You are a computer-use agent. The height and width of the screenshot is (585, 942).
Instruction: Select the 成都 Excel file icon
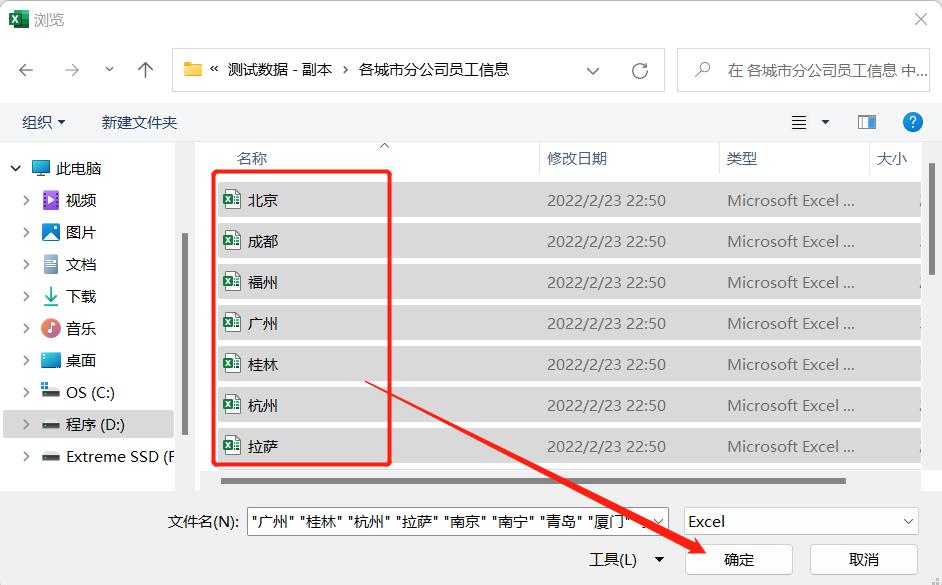pyautogui.click(x=231, y=240)
